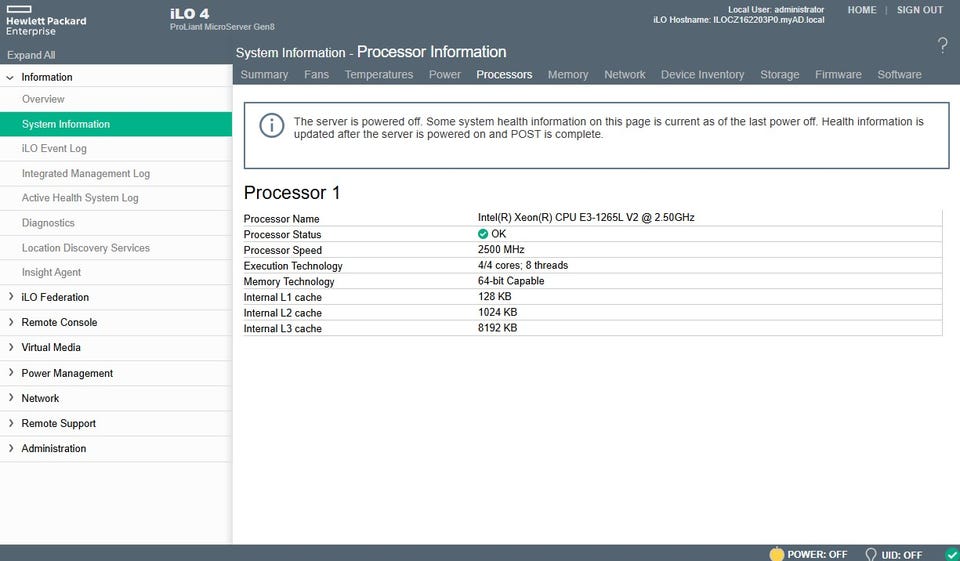Viewport: 960px width, 561px height.
Task: Click the green OK processor status icon
Action: (x=484, y=234)
